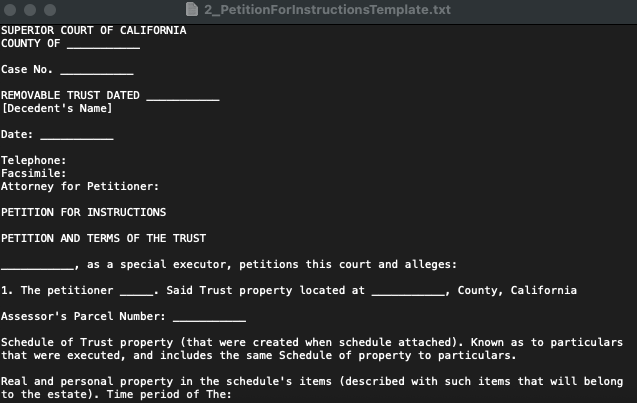Screen dimensions: 637x403
Task: Click the blank after "property located at"
Action: pos(407,290)
